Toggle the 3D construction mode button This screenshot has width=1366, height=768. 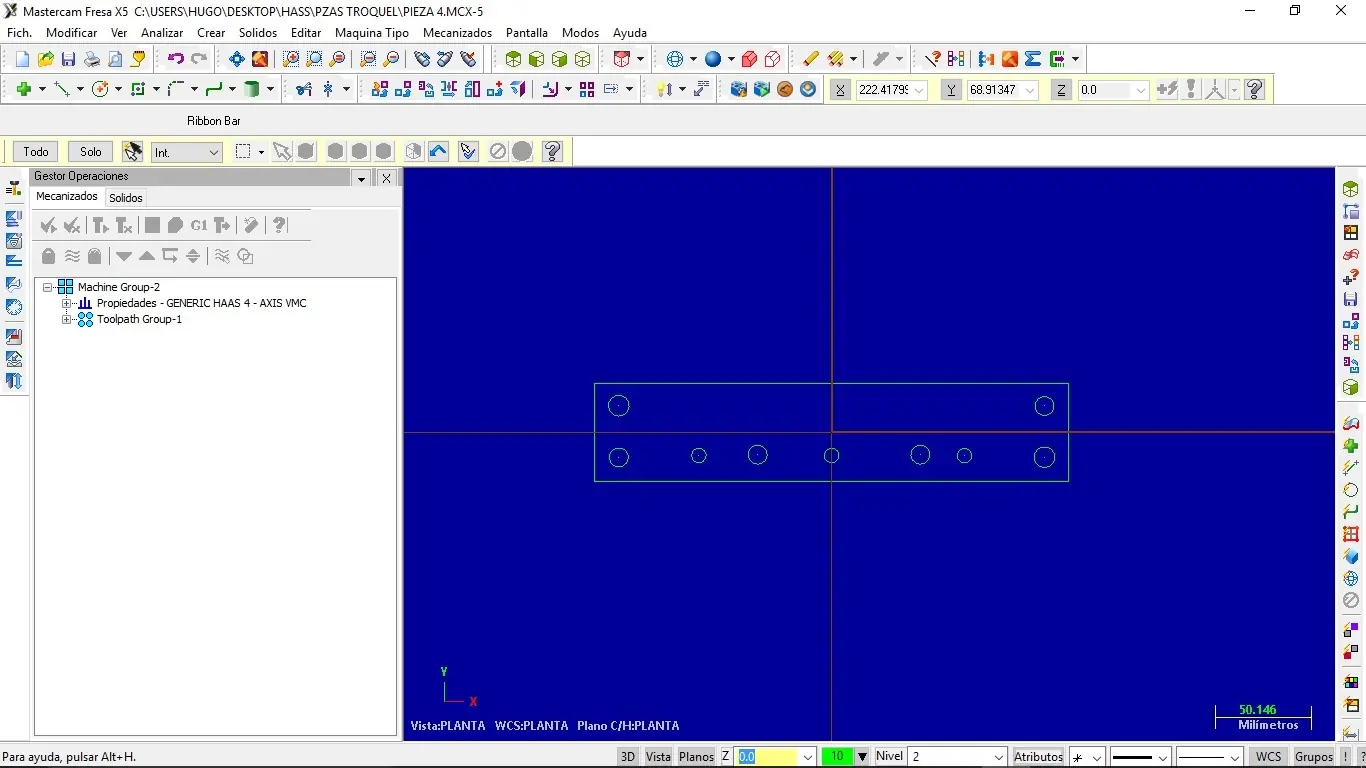628,756
